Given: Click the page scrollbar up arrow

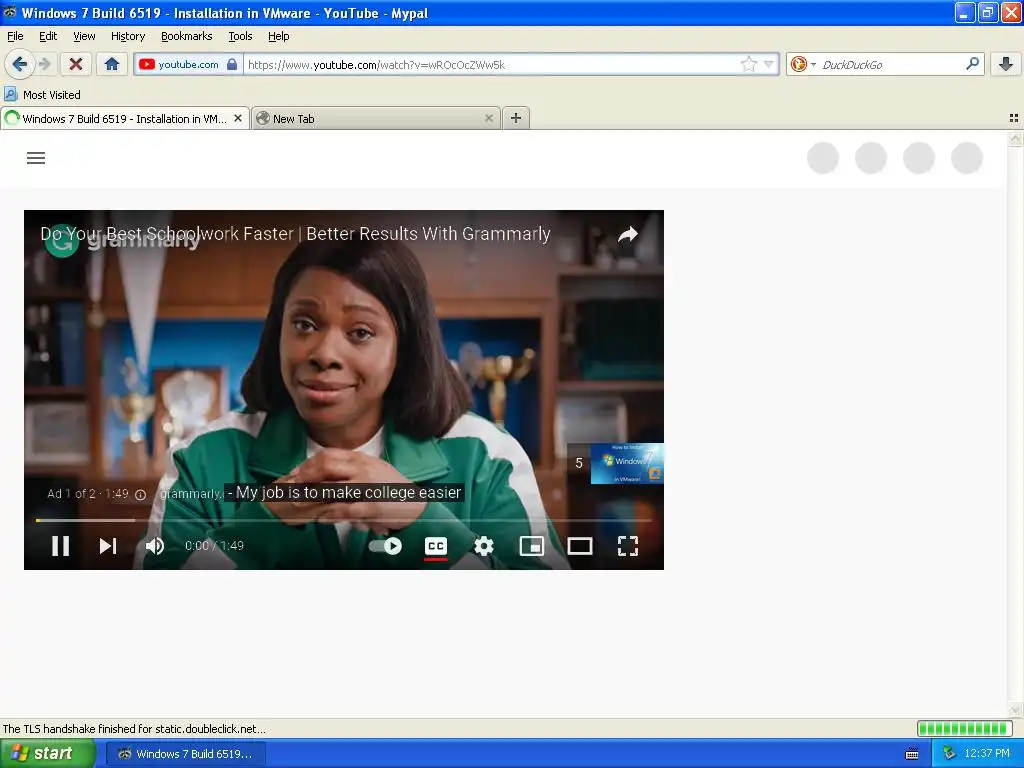Looking at the screenshot, I should point(1015,138).
